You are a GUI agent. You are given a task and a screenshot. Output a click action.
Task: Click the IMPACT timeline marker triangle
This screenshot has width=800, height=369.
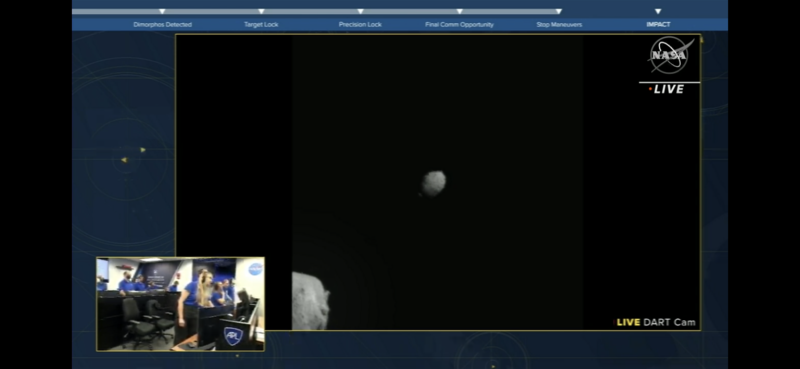pos(658,11)
